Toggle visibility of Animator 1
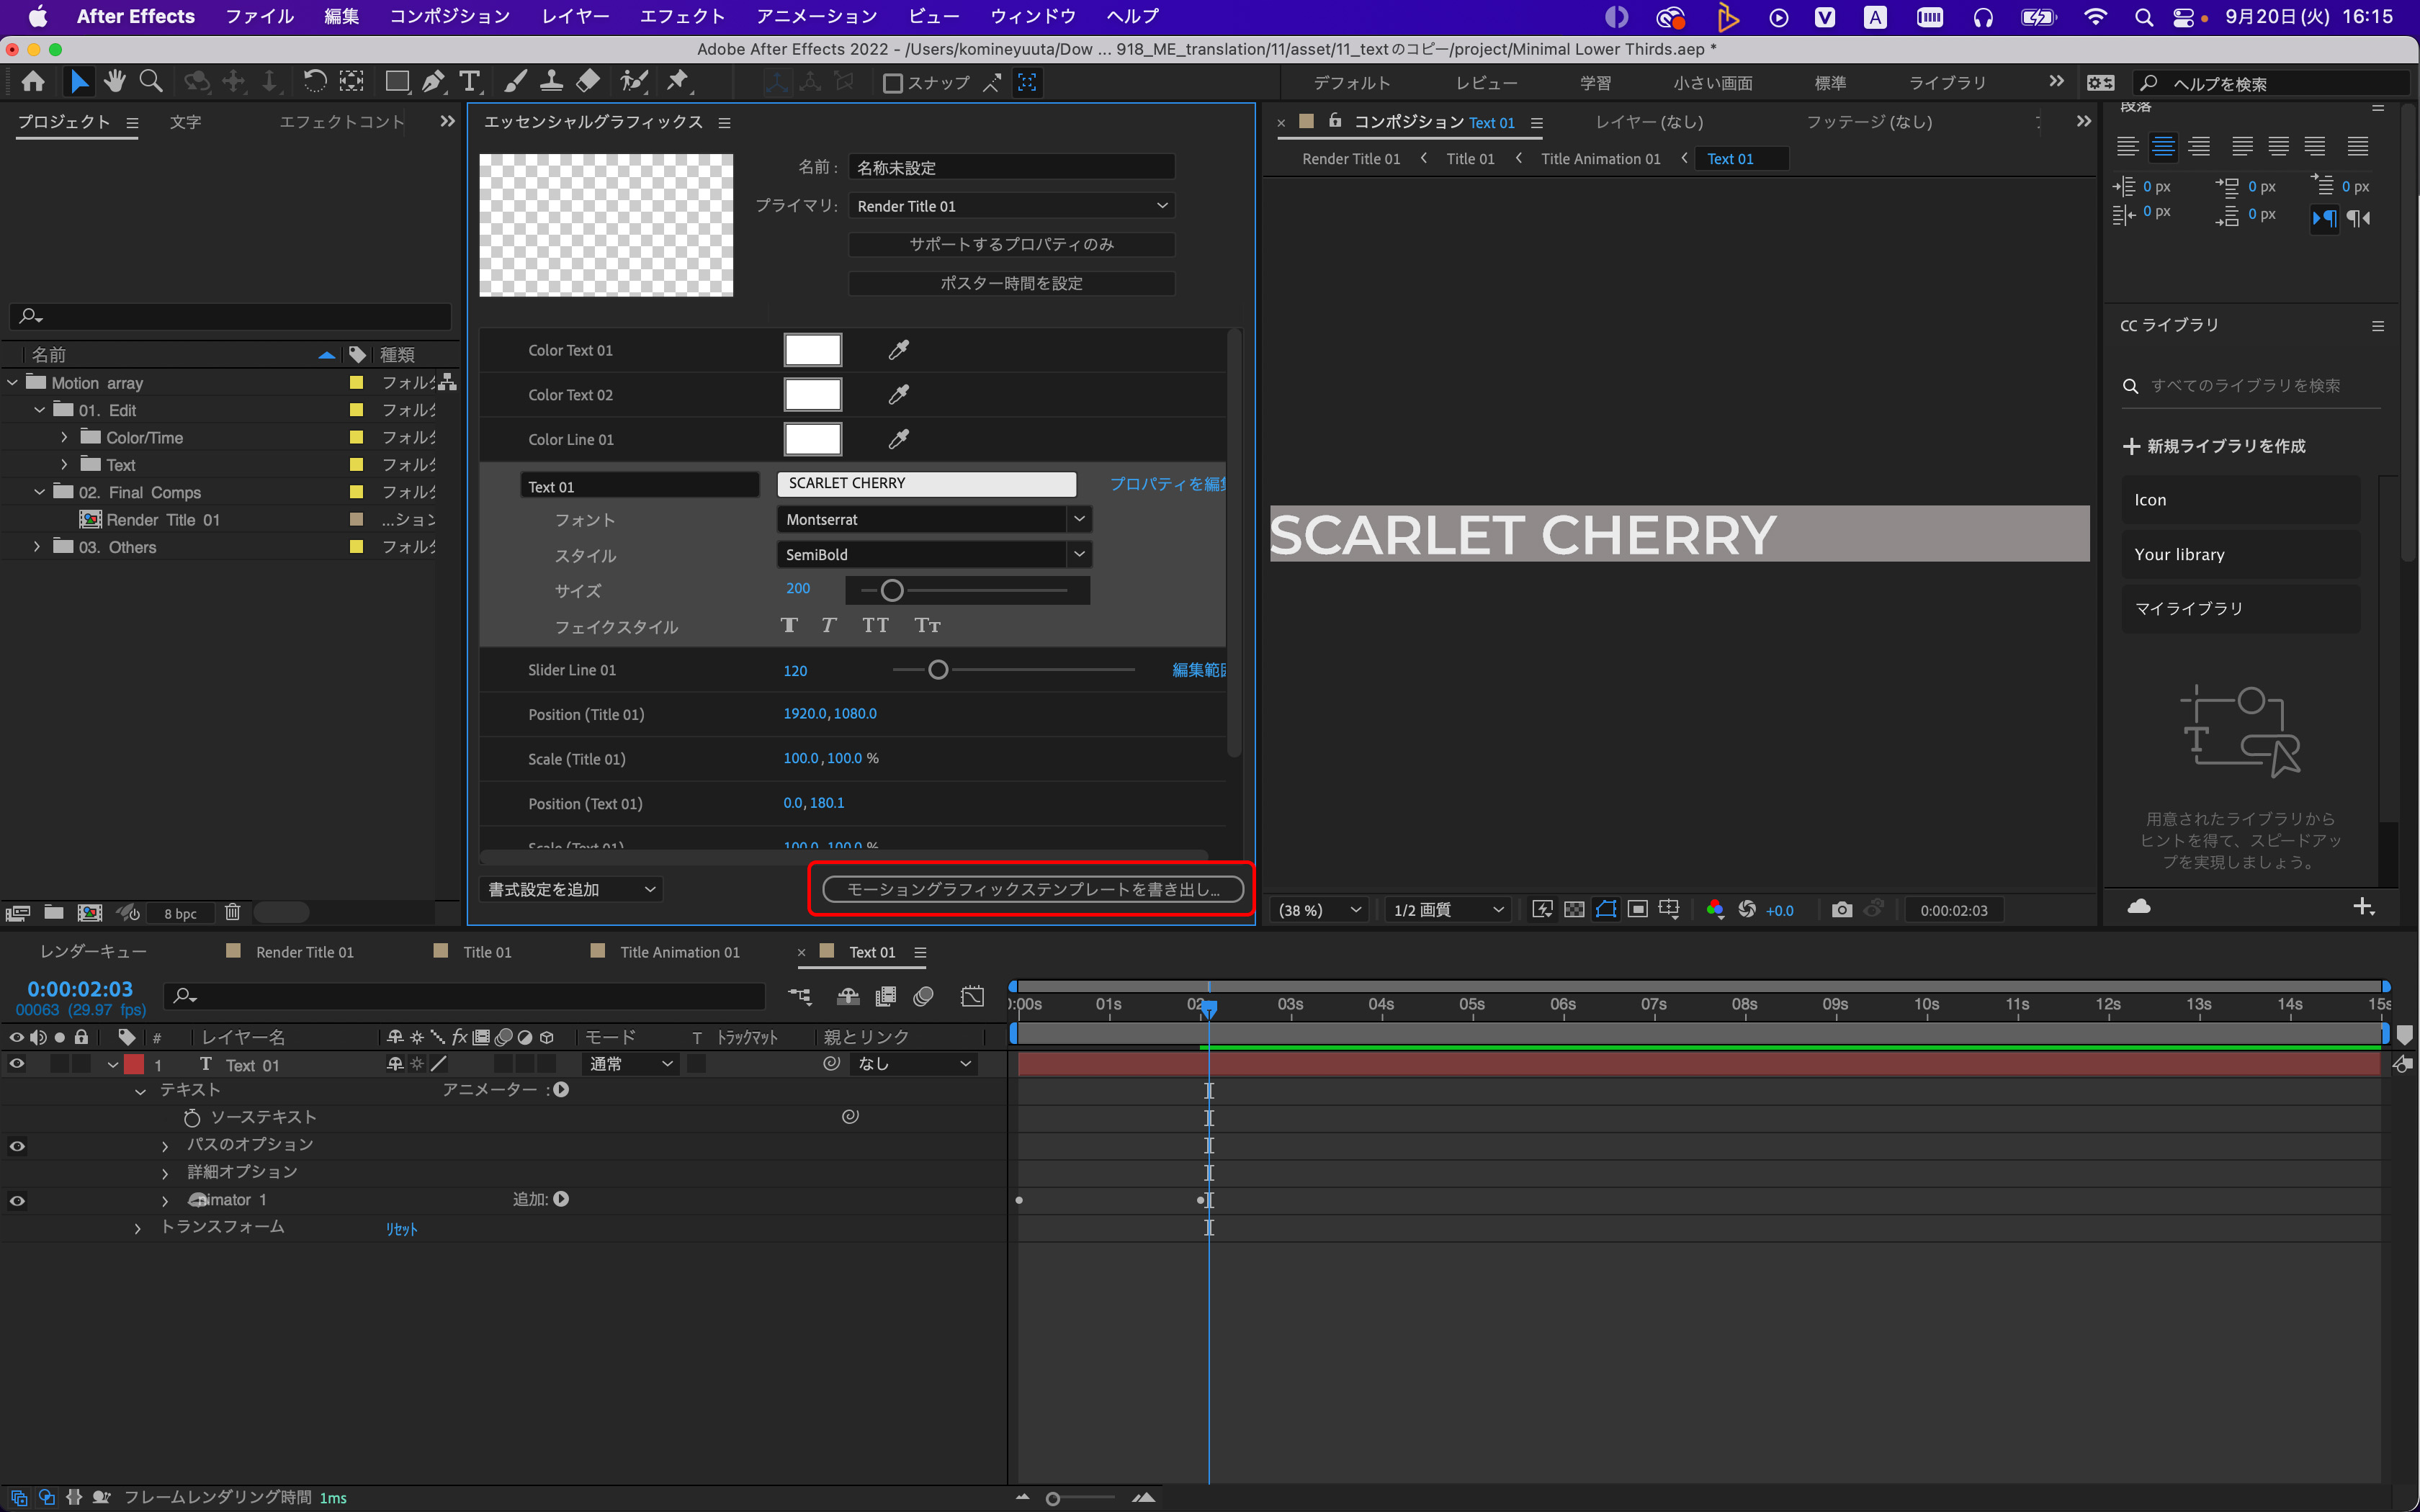 (x=17, y=1200)
